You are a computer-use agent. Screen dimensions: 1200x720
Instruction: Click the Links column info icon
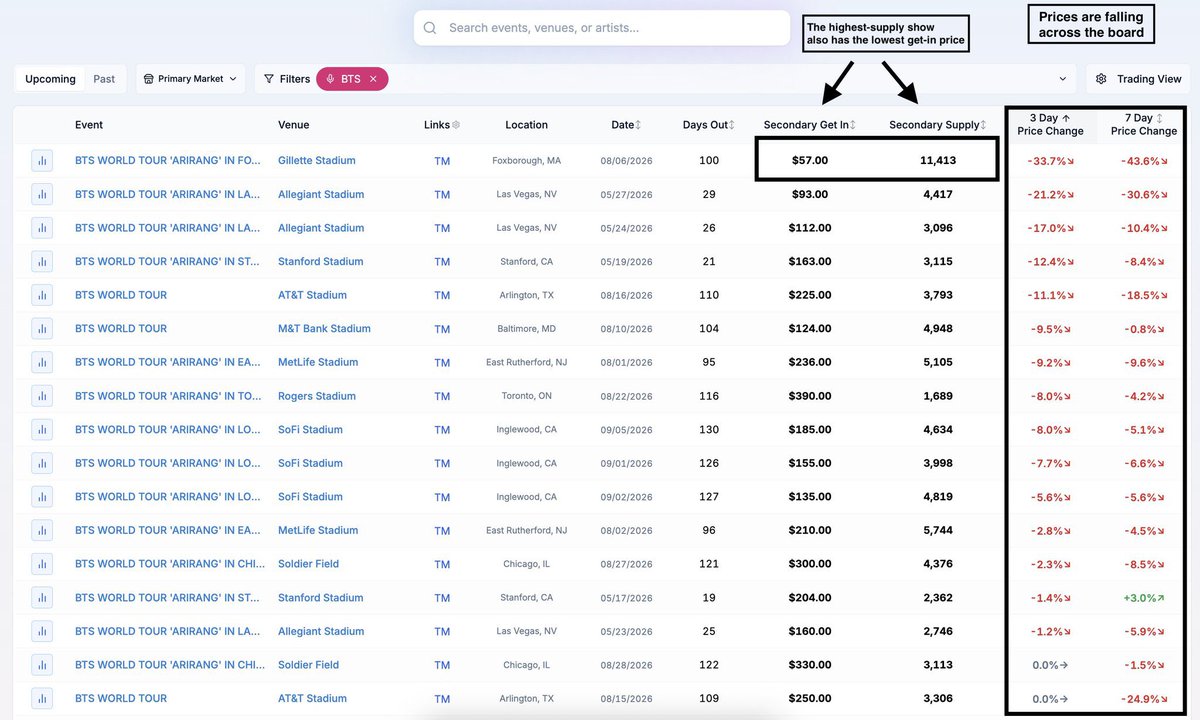point(456,125)
